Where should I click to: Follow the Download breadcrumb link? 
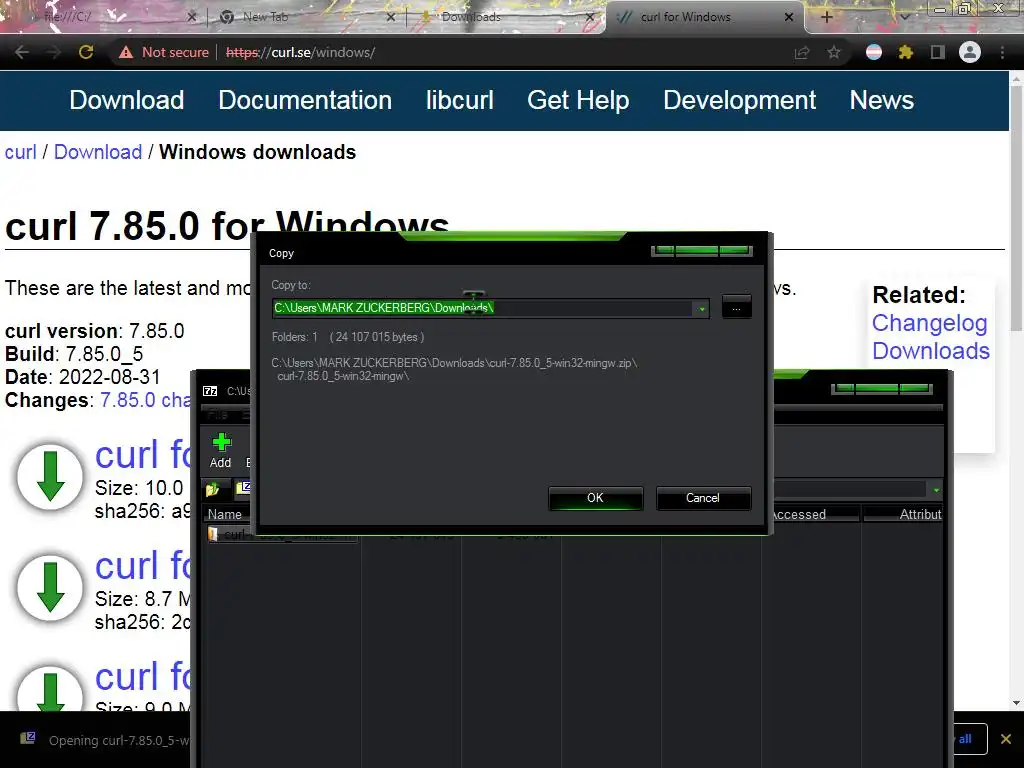tap(98, 152)
